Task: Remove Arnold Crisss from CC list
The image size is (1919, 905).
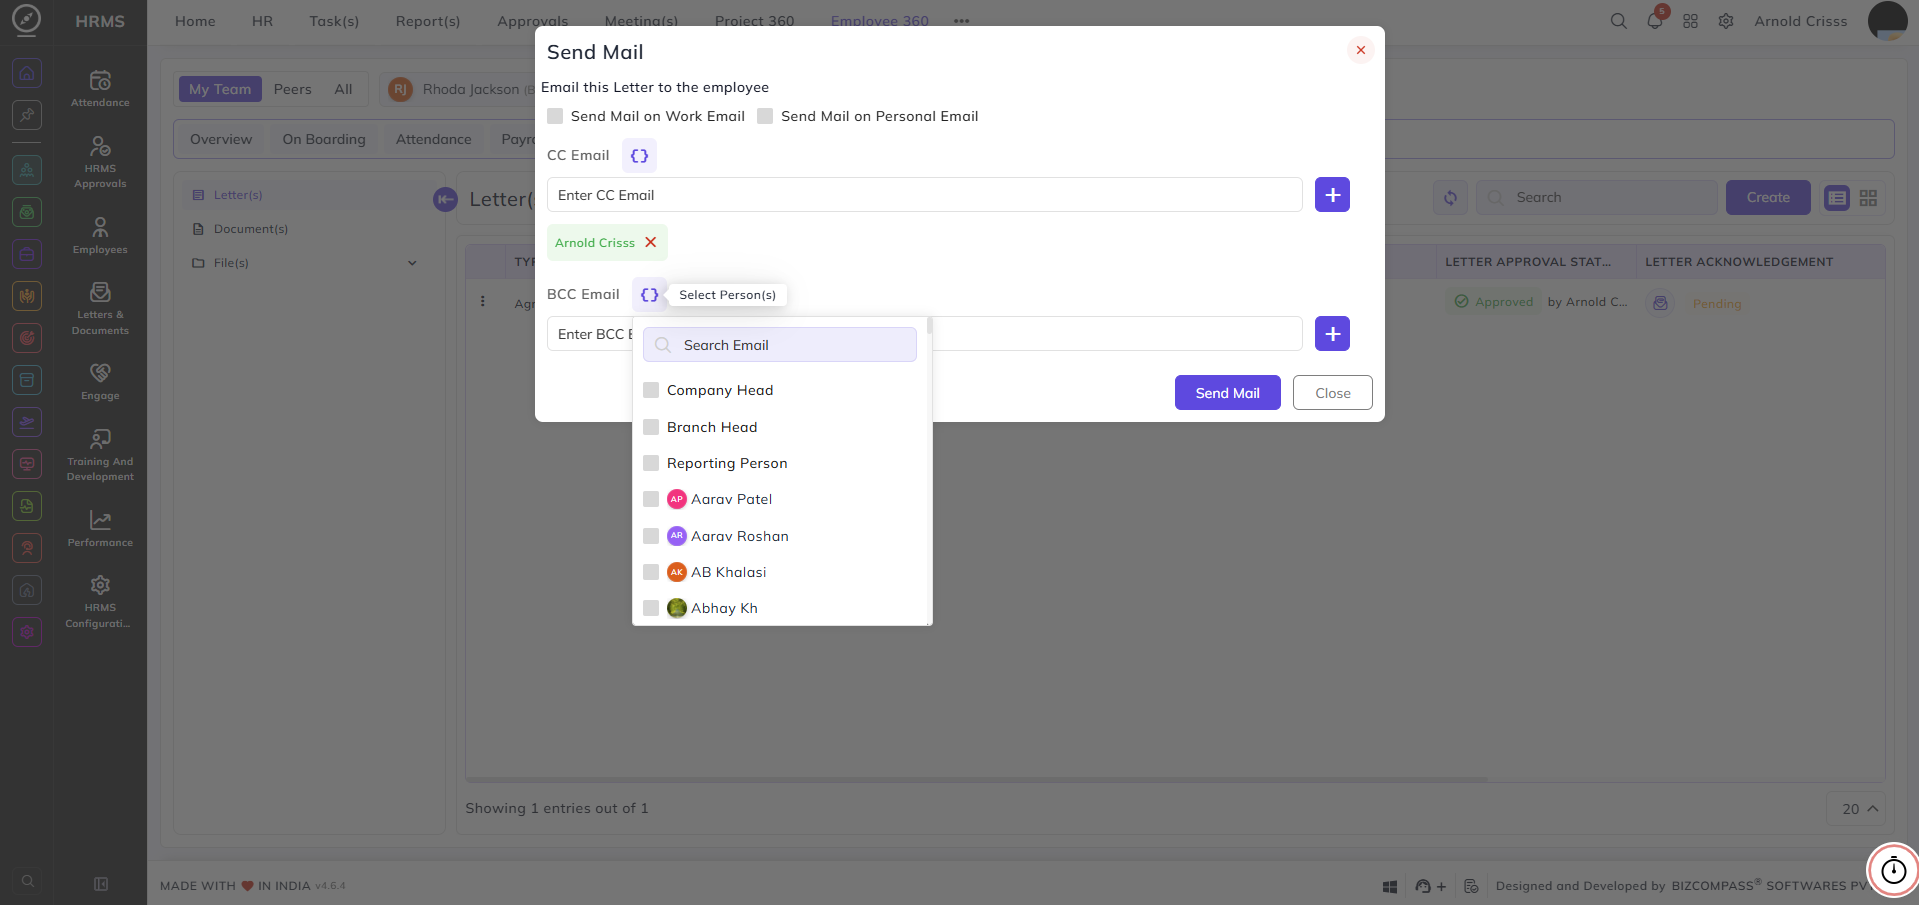Action: [651, 242]
